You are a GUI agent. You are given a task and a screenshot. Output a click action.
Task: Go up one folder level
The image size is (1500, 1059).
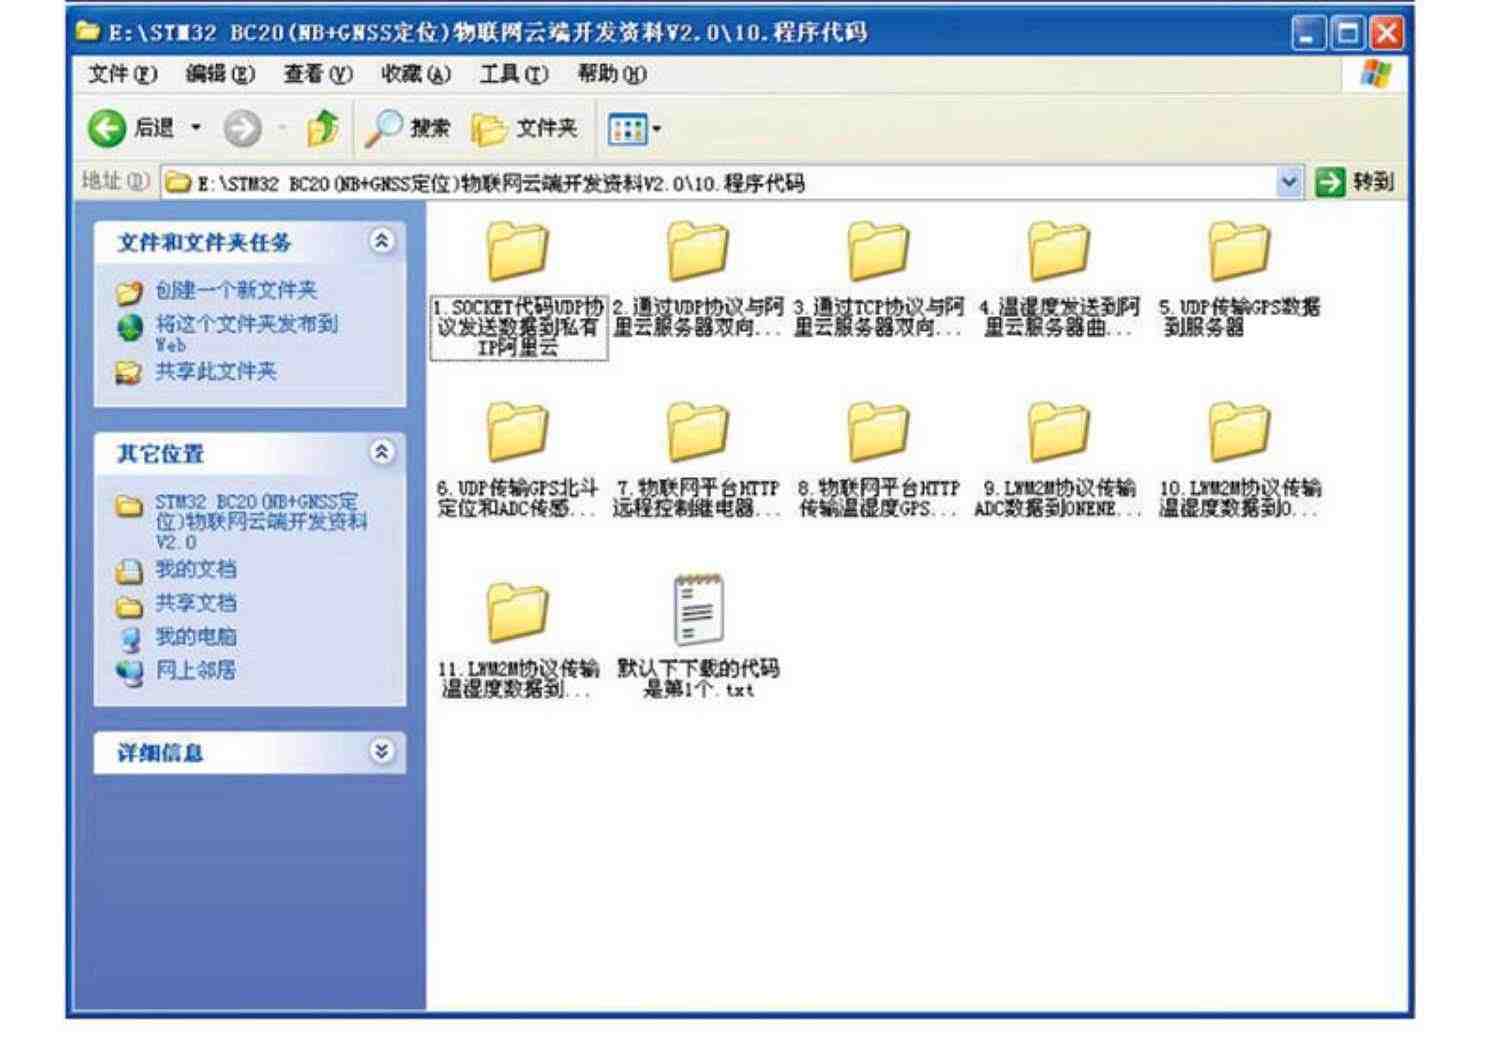322,128
